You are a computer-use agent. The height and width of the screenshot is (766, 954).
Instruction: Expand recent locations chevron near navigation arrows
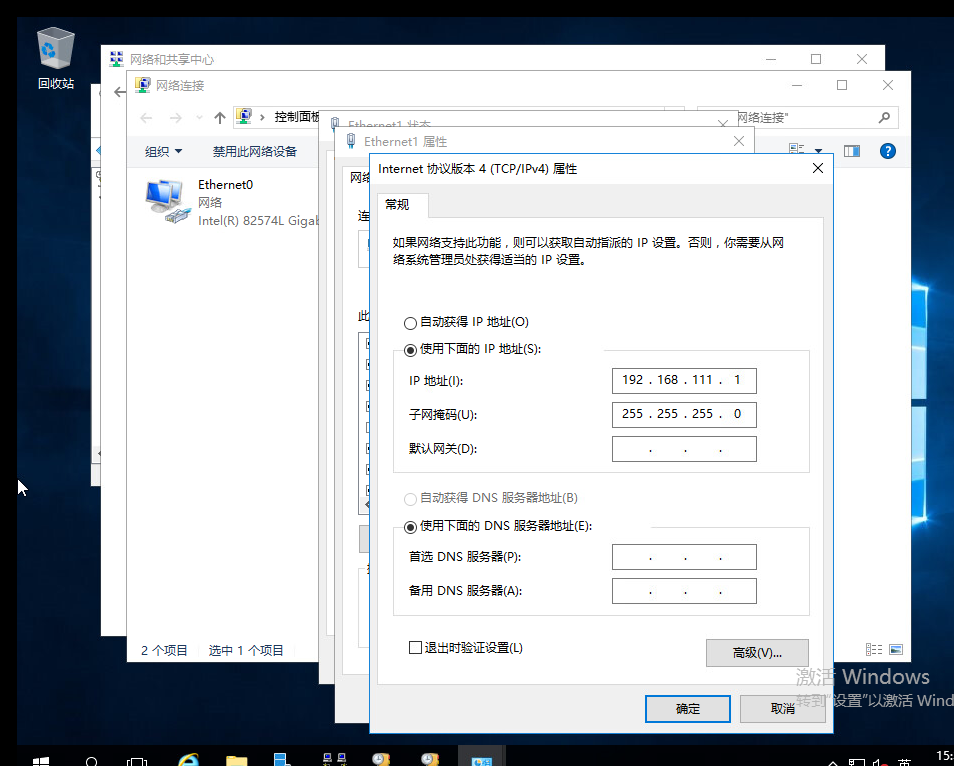[199, 117]
